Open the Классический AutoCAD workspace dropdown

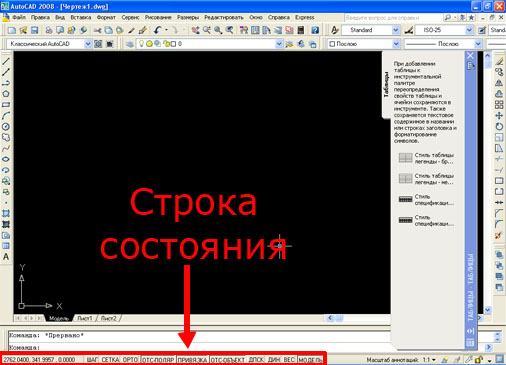tap(88, 44)
